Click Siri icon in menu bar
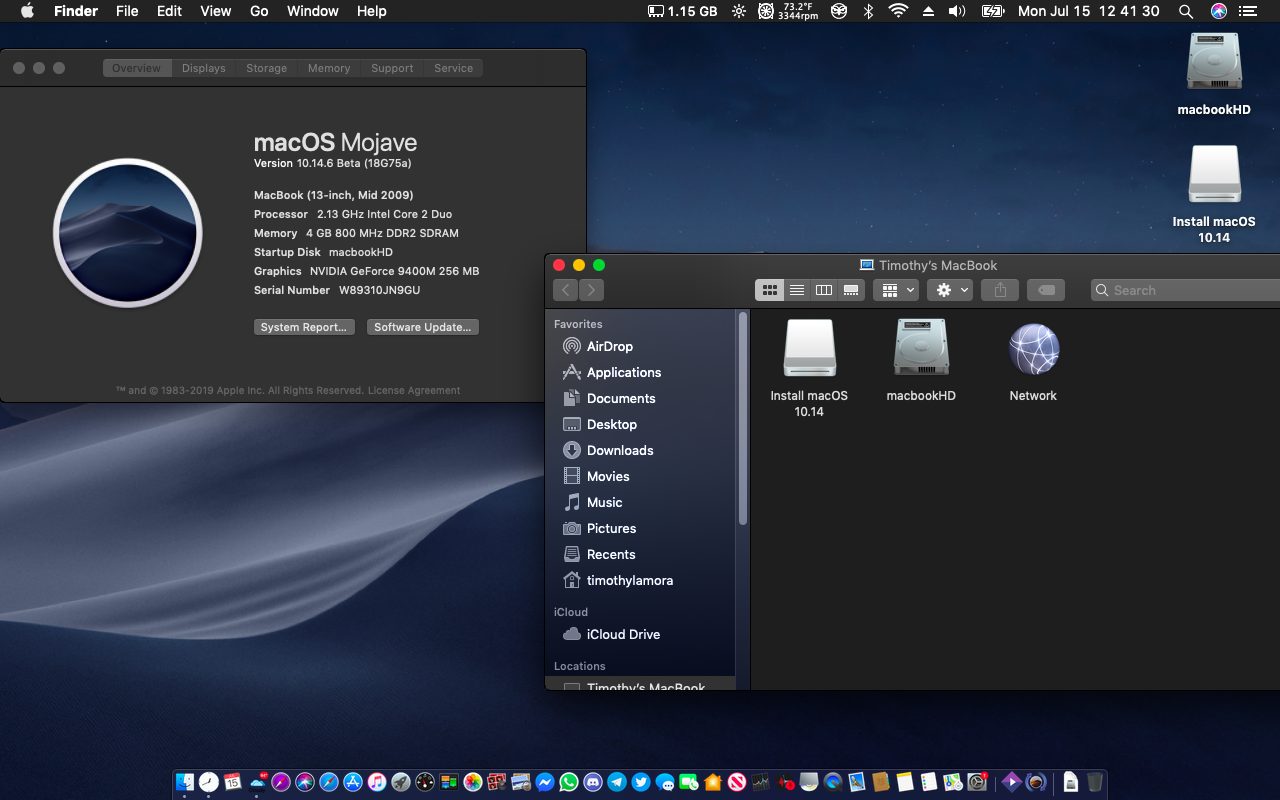The image size is (1280, 800). [x=1218, y=11]
